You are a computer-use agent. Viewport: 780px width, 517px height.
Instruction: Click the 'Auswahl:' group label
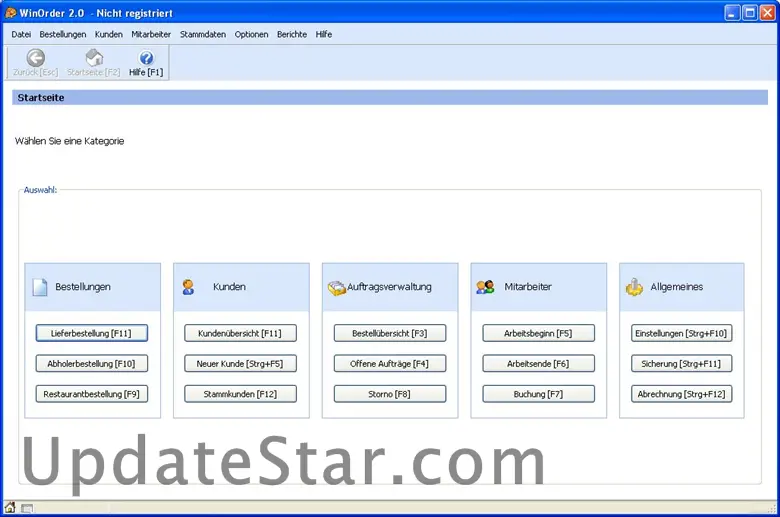pos(40,190)
